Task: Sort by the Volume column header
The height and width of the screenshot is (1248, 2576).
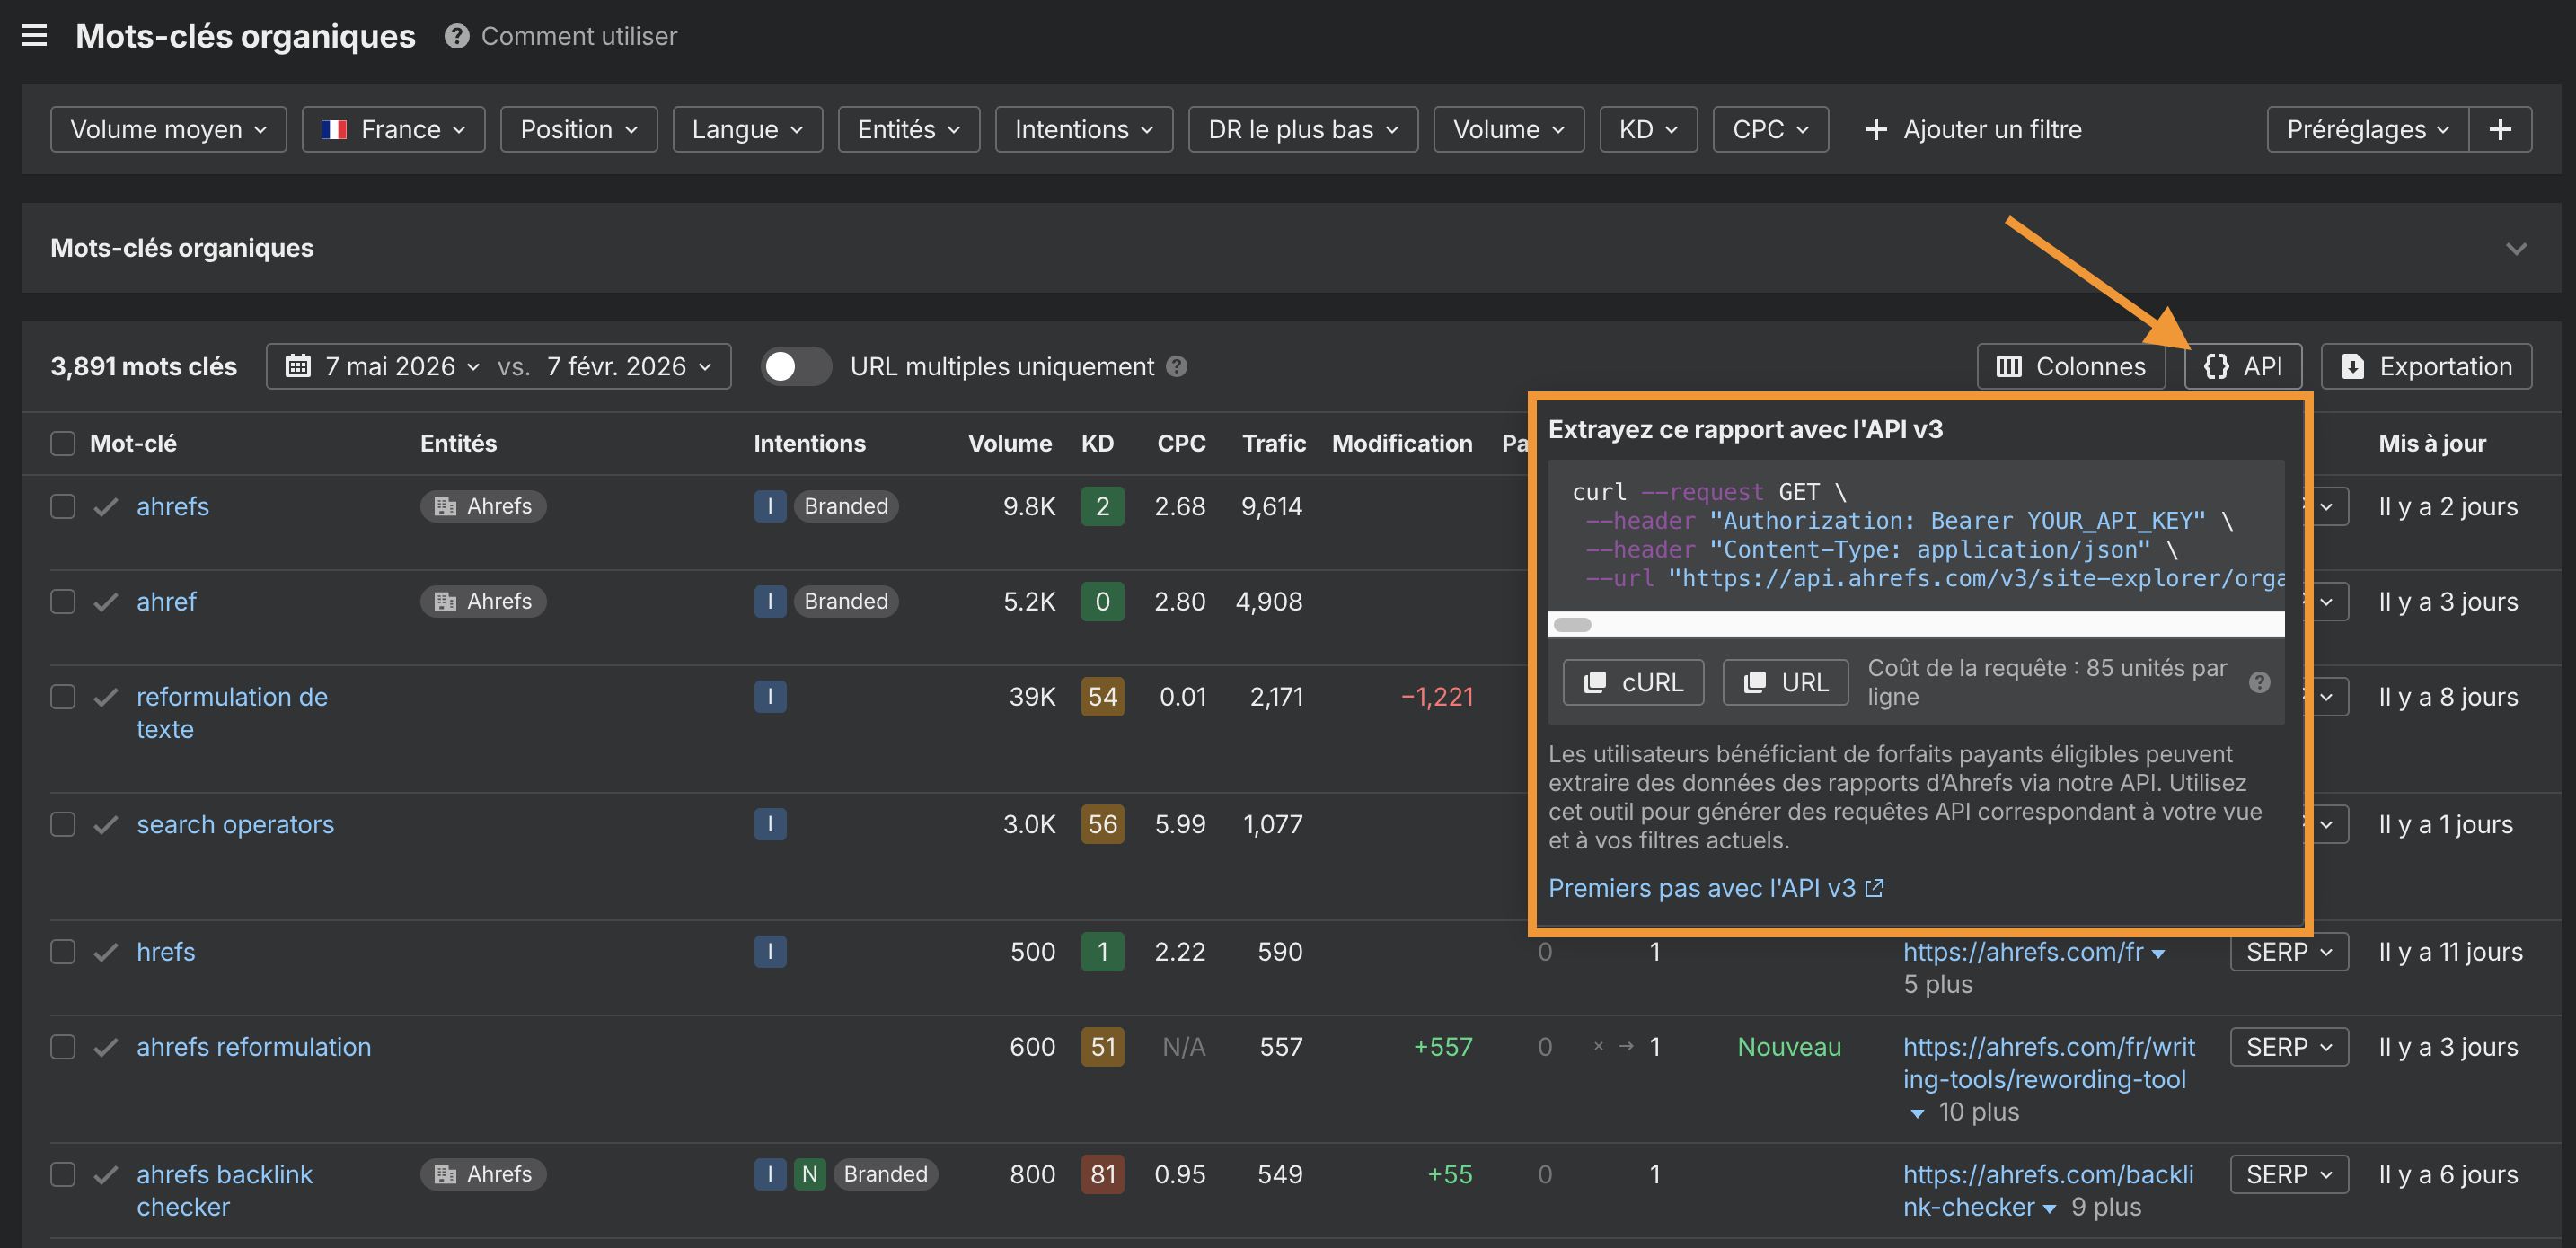Action: pos(1009,443)
